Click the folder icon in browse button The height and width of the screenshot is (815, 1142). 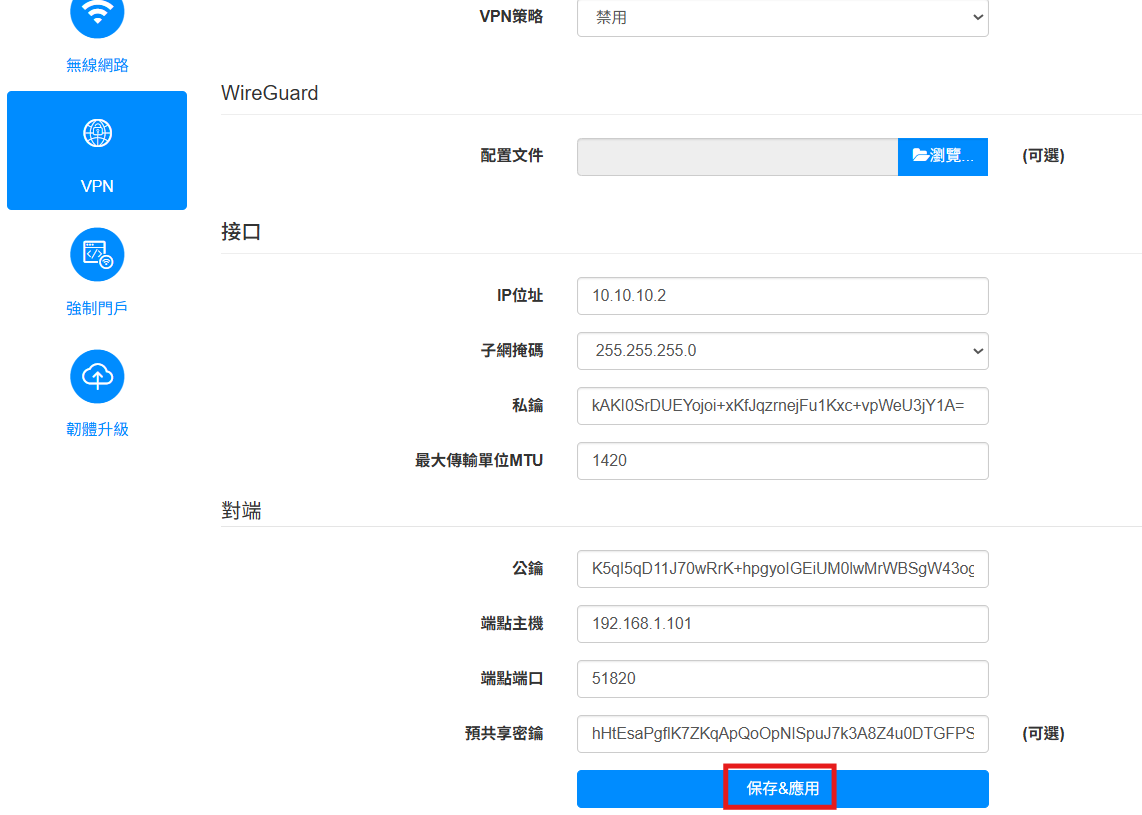[920, 156]
